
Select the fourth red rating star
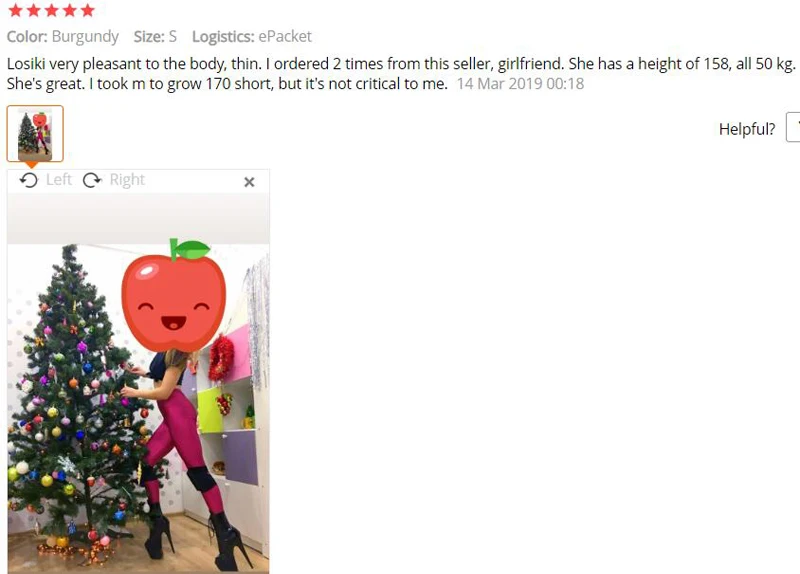tap(69, 10)
